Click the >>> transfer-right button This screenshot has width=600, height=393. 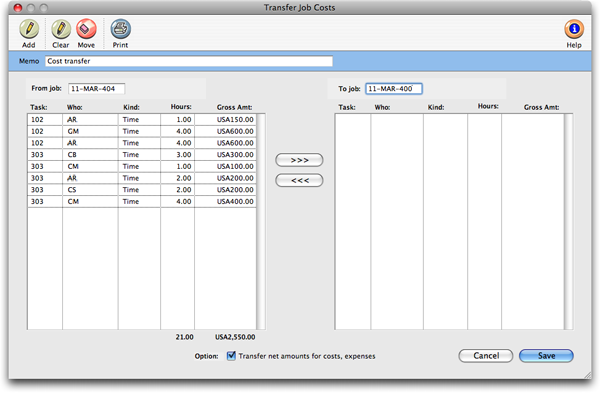coord(299,160)
